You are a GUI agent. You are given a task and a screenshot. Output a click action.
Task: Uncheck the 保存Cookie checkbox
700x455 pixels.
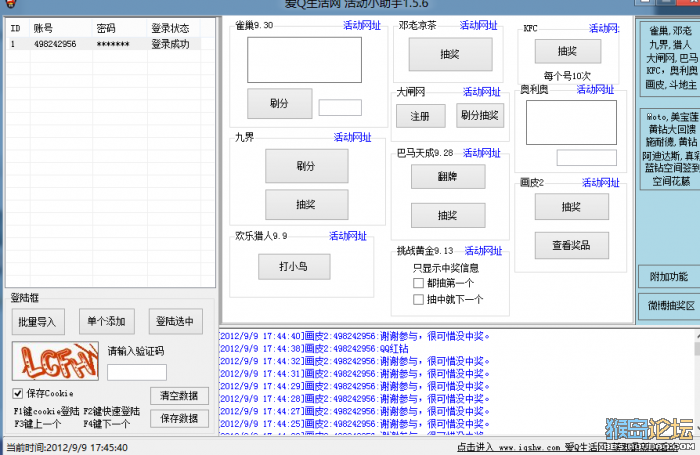click(17, 393)
